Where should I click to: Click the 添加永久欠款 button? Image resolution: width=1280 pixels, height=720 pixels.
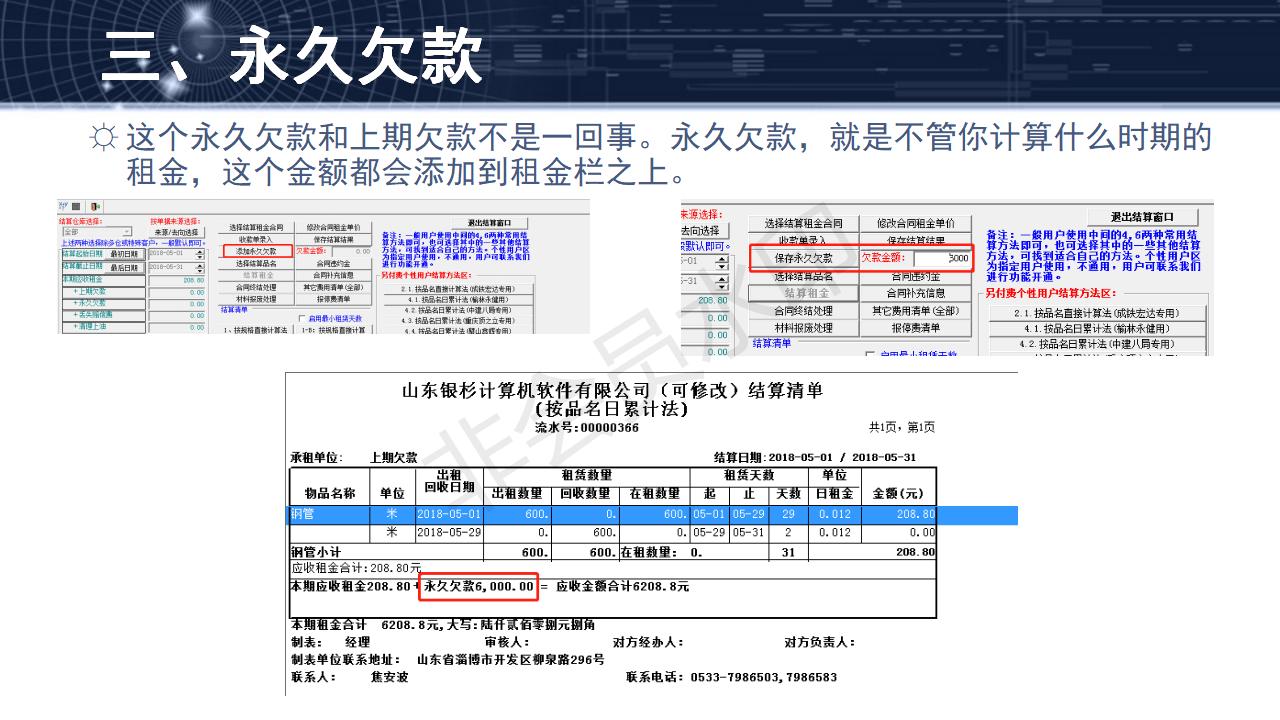click(256, 250)
